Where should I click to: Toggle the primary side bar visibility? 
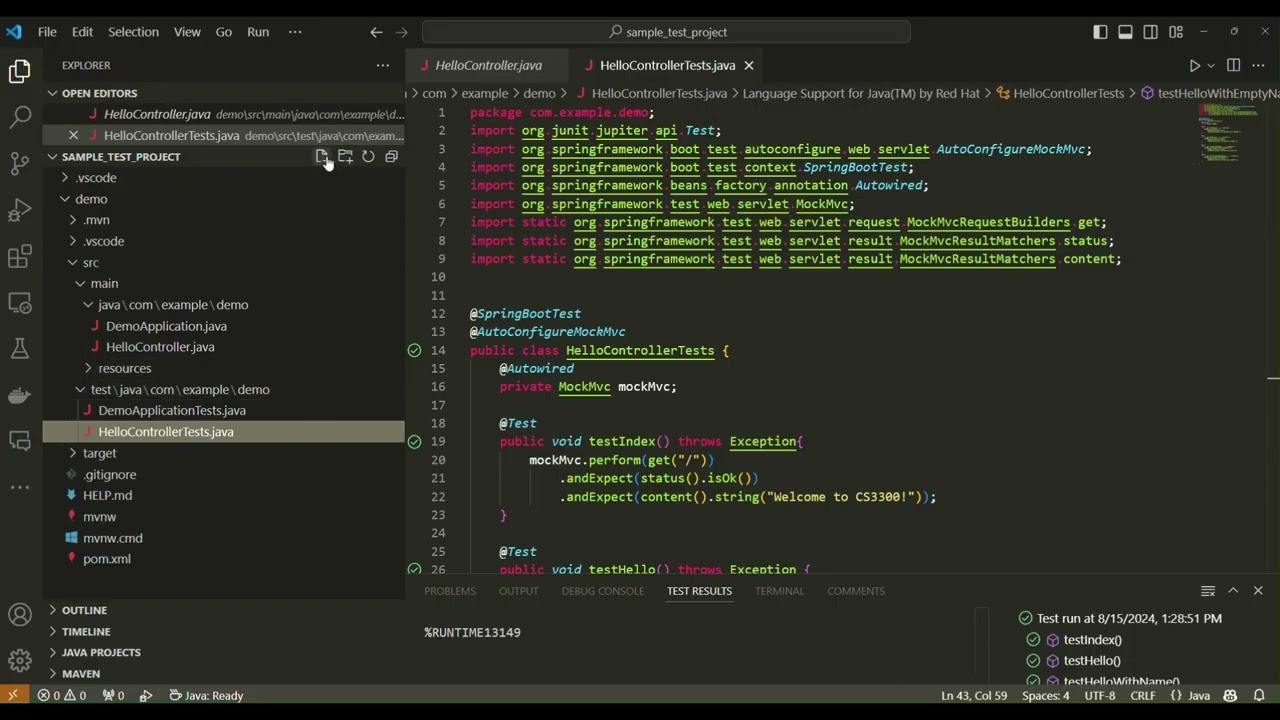[x=1100, y=32]
